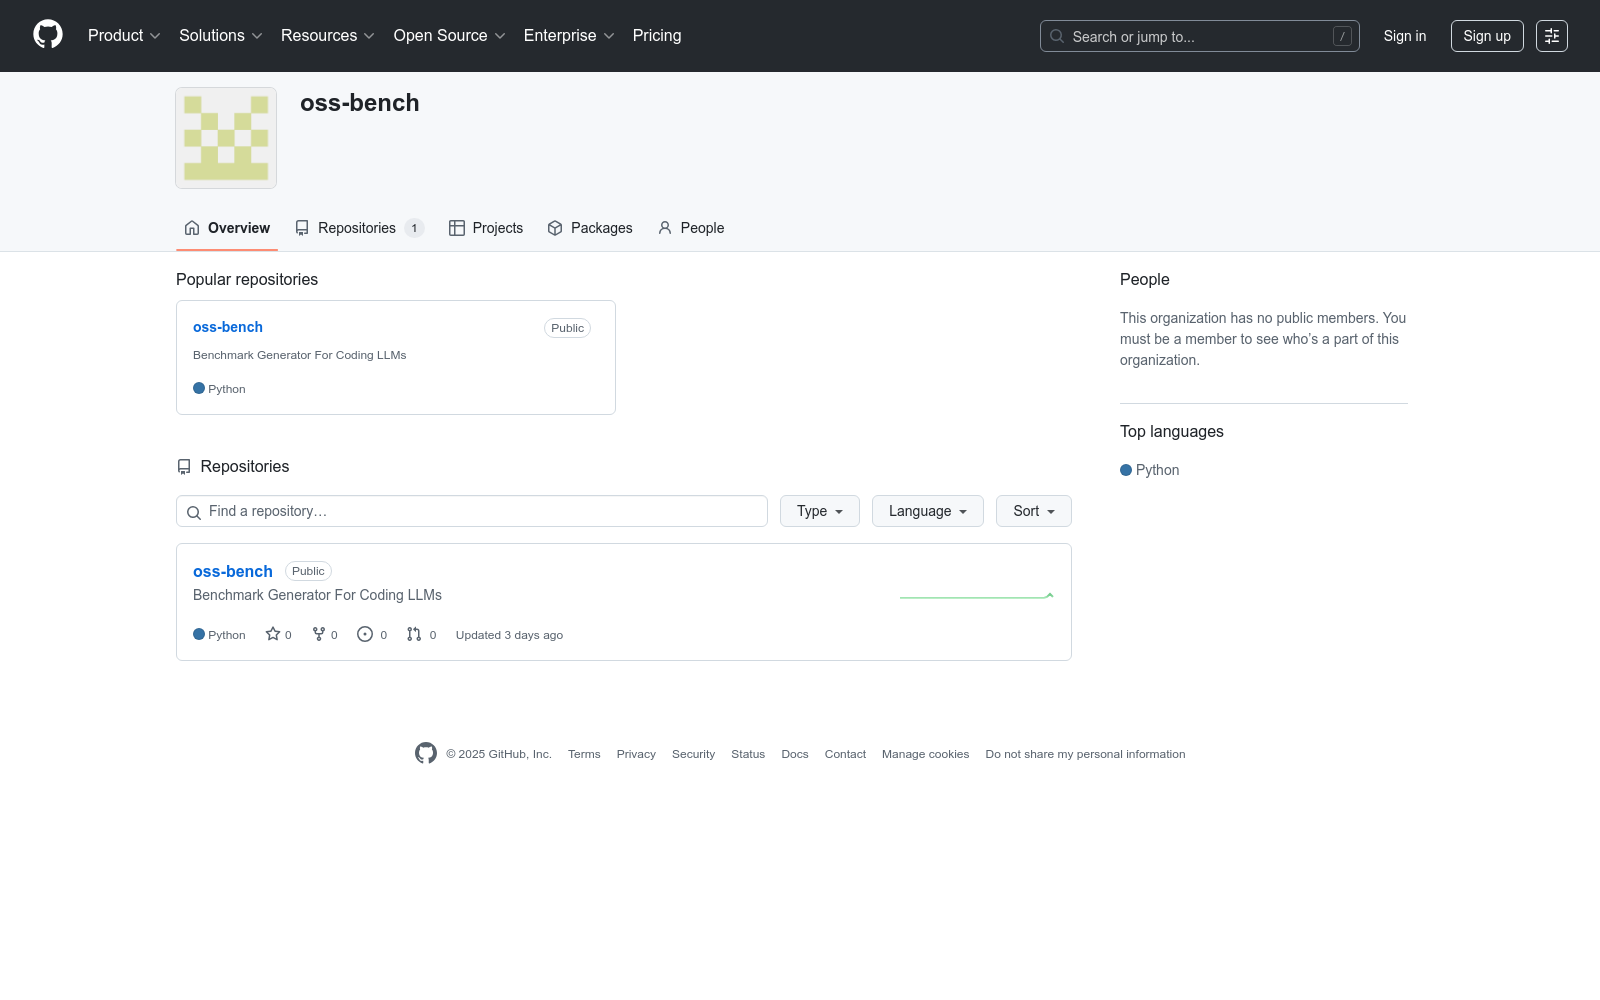Open the Language filter dropdown
This screenshot has height=1000, width=1600.
point(928,511)
